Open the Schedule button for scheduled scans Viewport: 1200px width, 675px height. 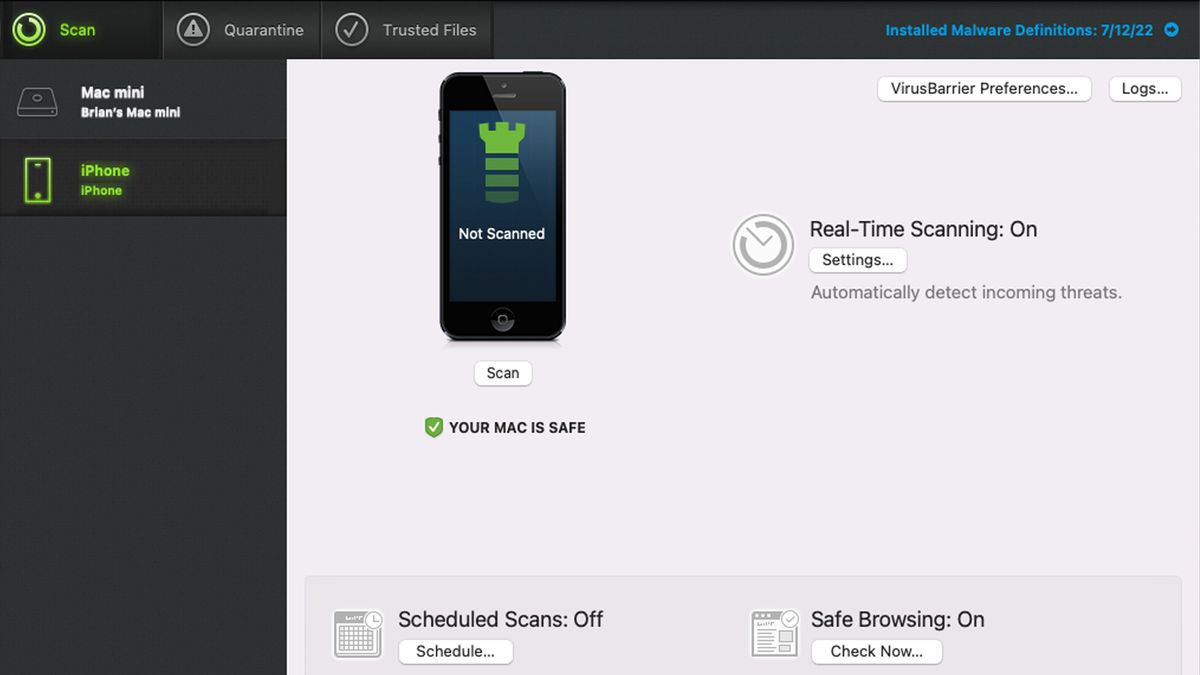pos(456,652)
